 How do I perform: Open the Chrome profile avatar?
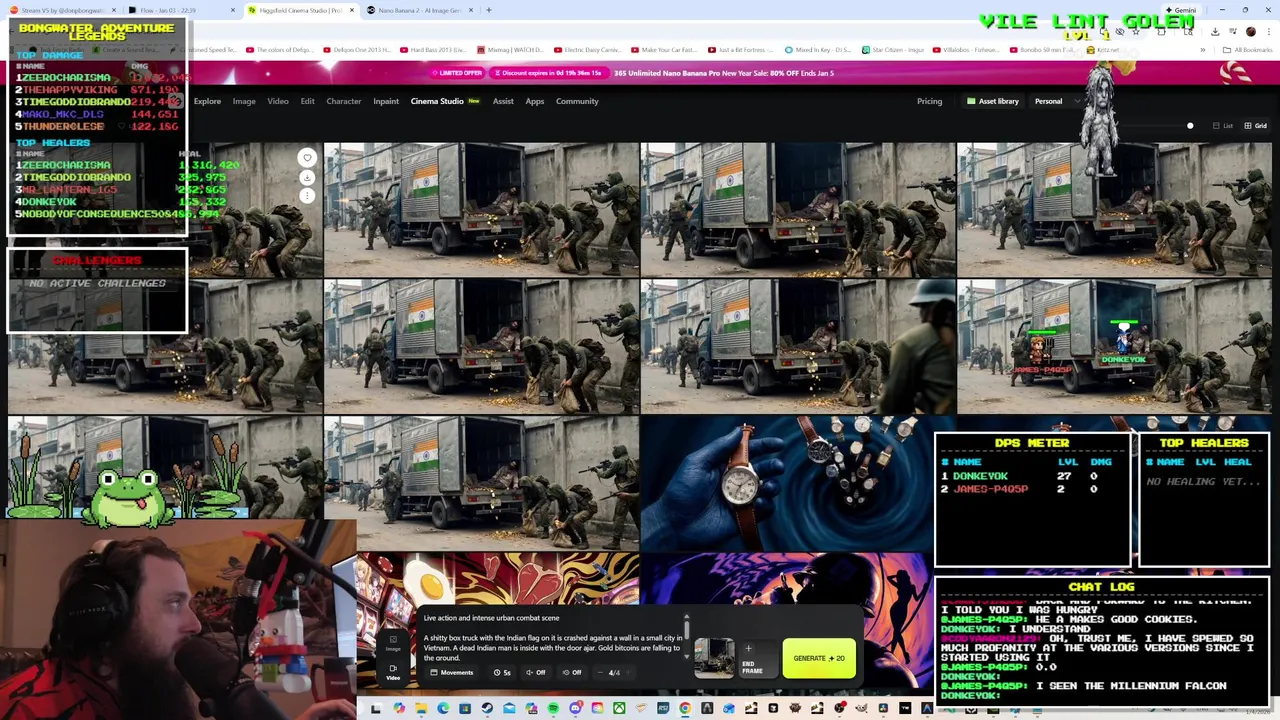click(1250, 32)
